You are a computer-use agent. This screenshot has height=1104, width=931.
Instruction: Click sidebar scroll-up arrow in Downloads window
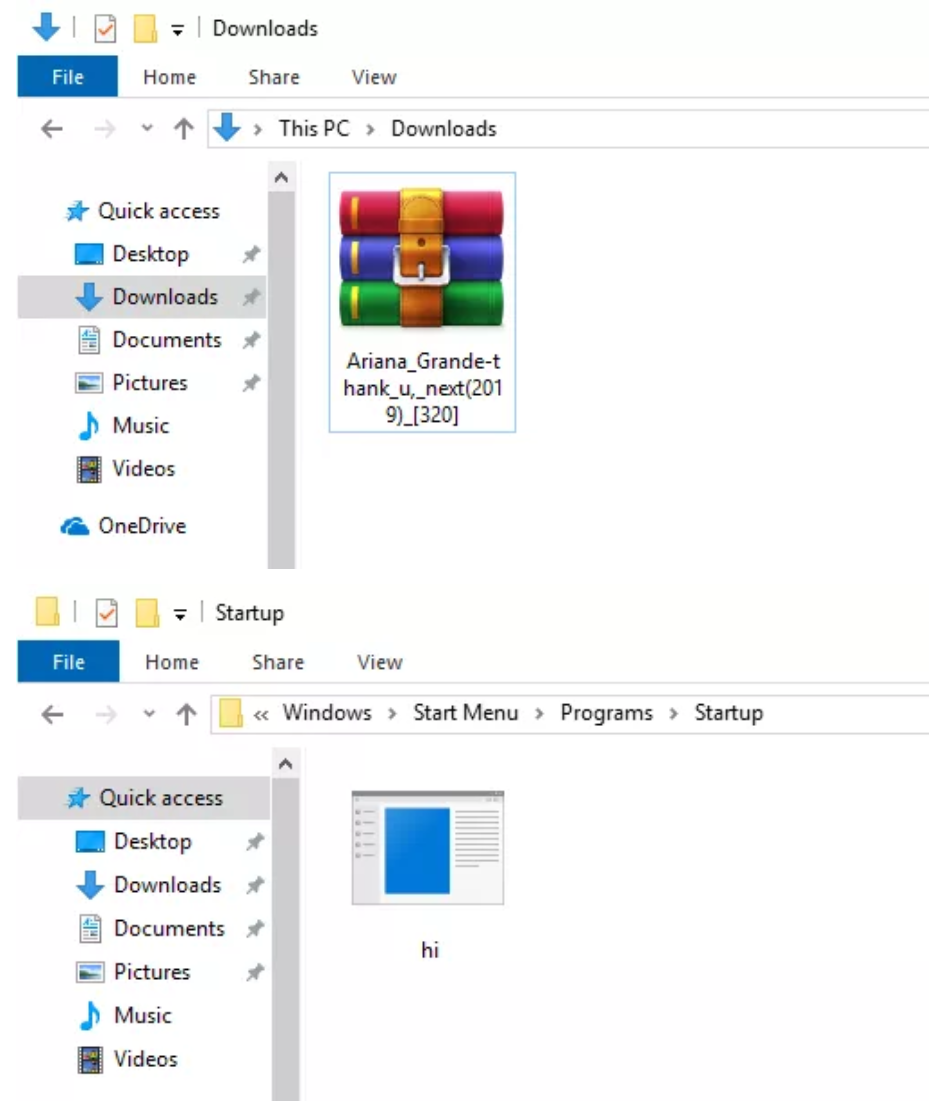coord(281,177)
